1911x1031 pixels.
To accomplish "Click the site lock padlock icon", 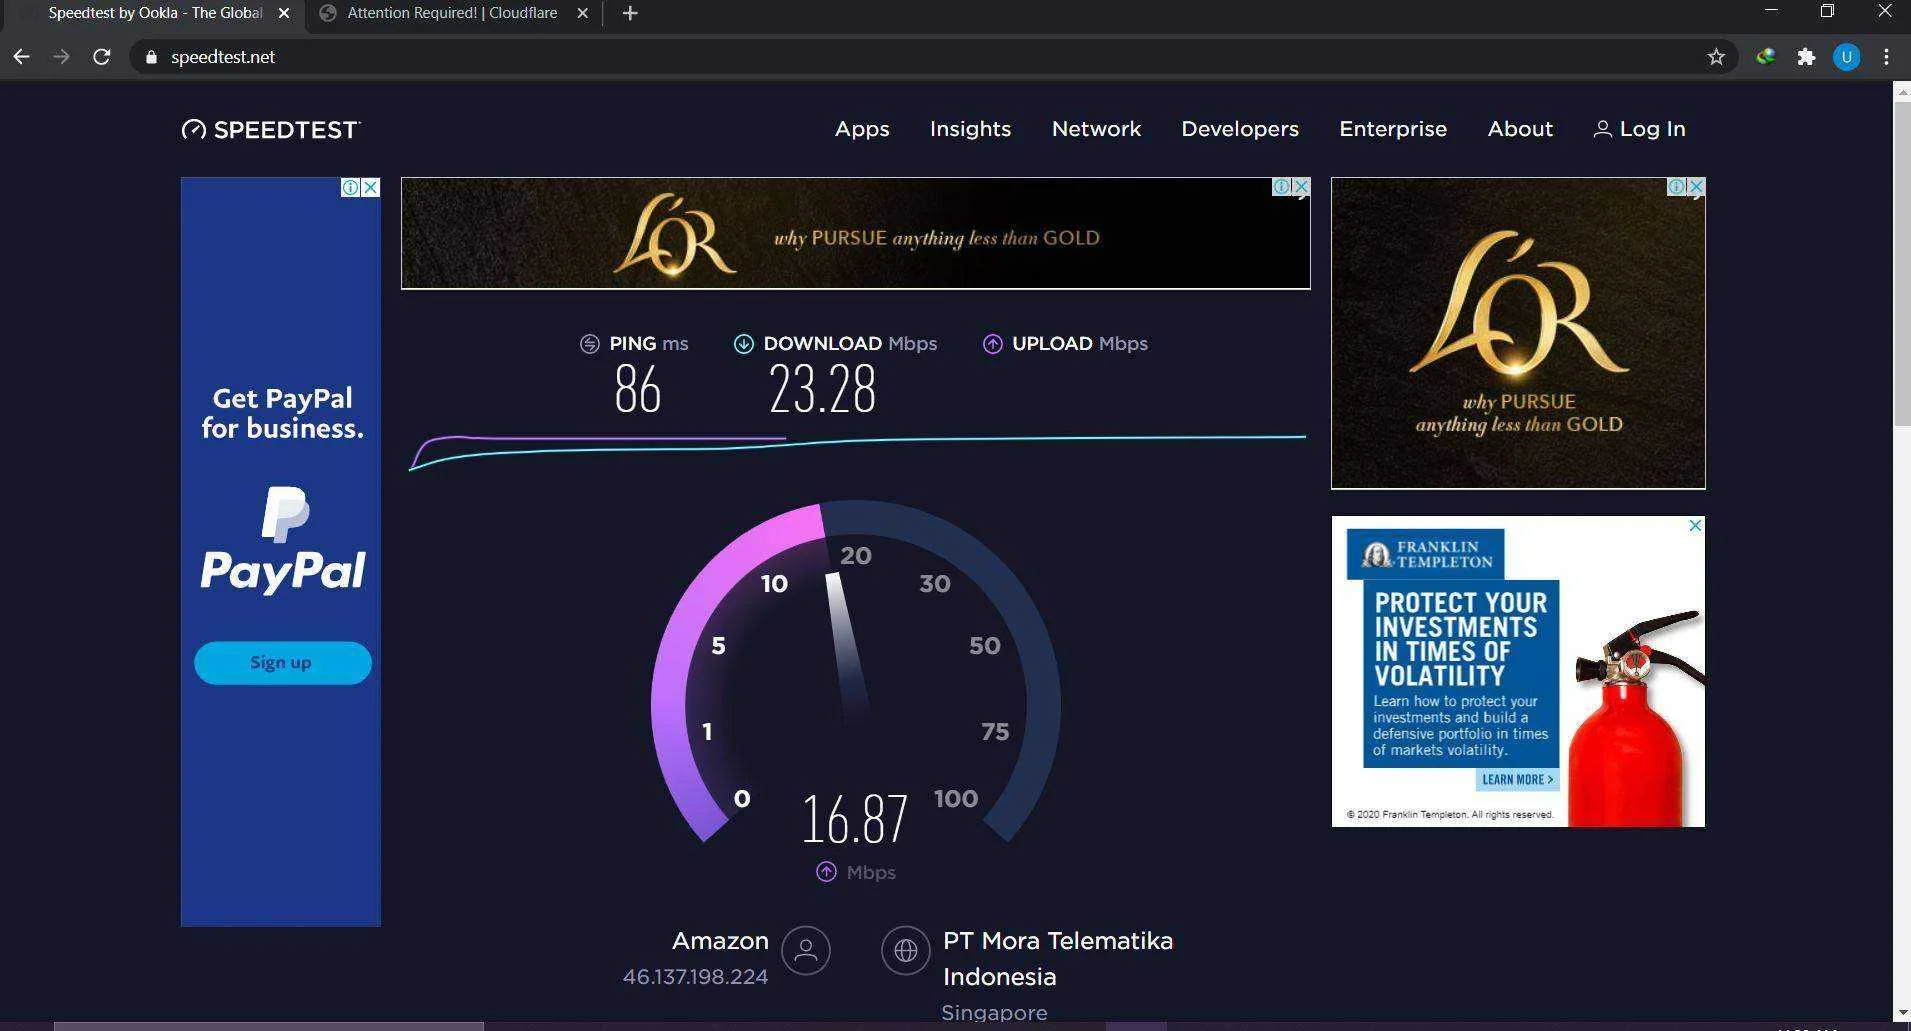I will point(151,57).
